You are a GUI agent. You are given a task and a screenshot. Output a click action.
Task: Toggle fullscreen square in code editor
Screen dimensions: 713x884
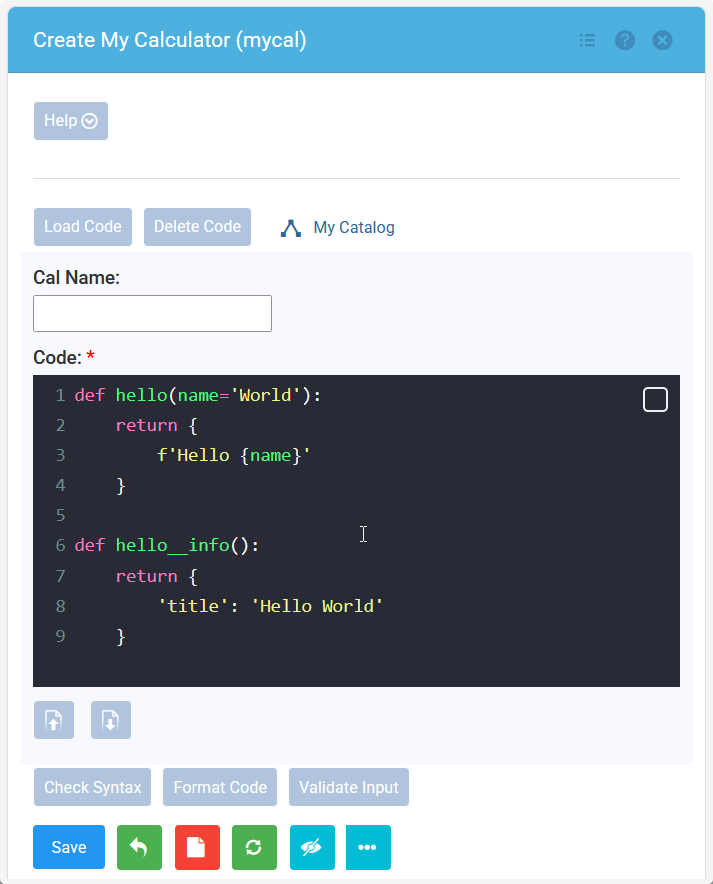(x=655, y=400)
